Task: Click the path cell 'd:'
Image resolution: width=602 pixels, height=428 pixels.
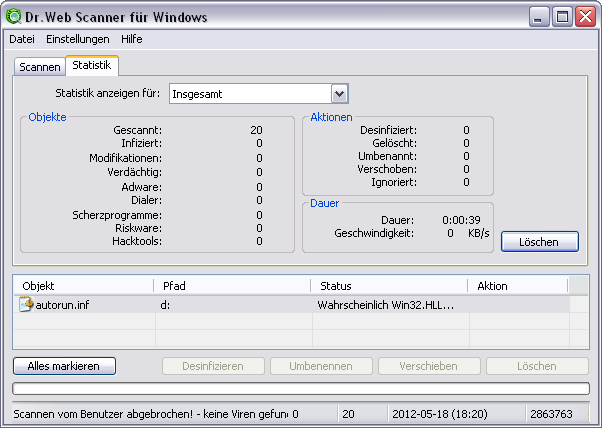Action: click(x=165, y=305)
